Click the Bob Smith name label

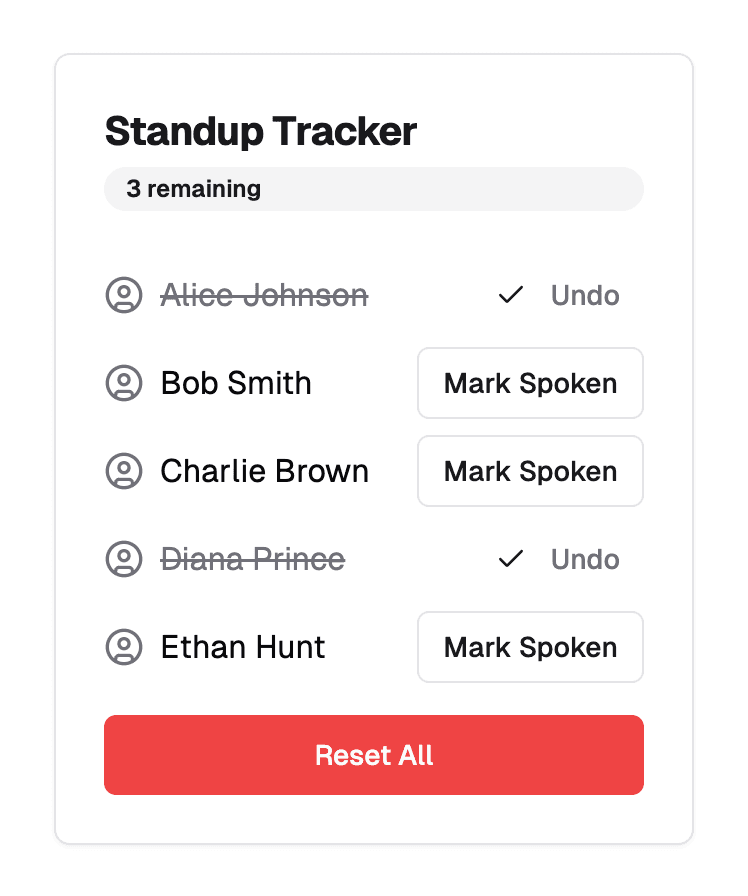pos(236,383)
